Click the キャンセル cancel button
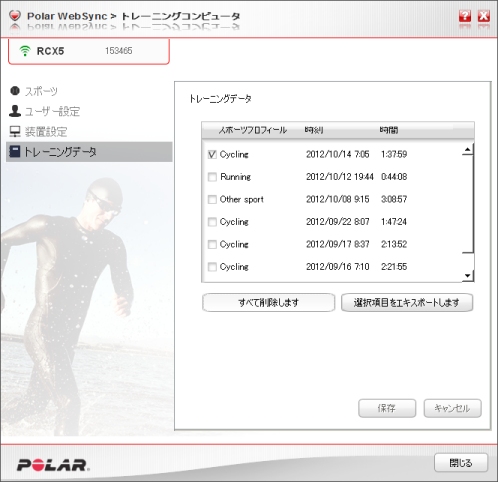This screenshot has height=482, width=498. 452,408
